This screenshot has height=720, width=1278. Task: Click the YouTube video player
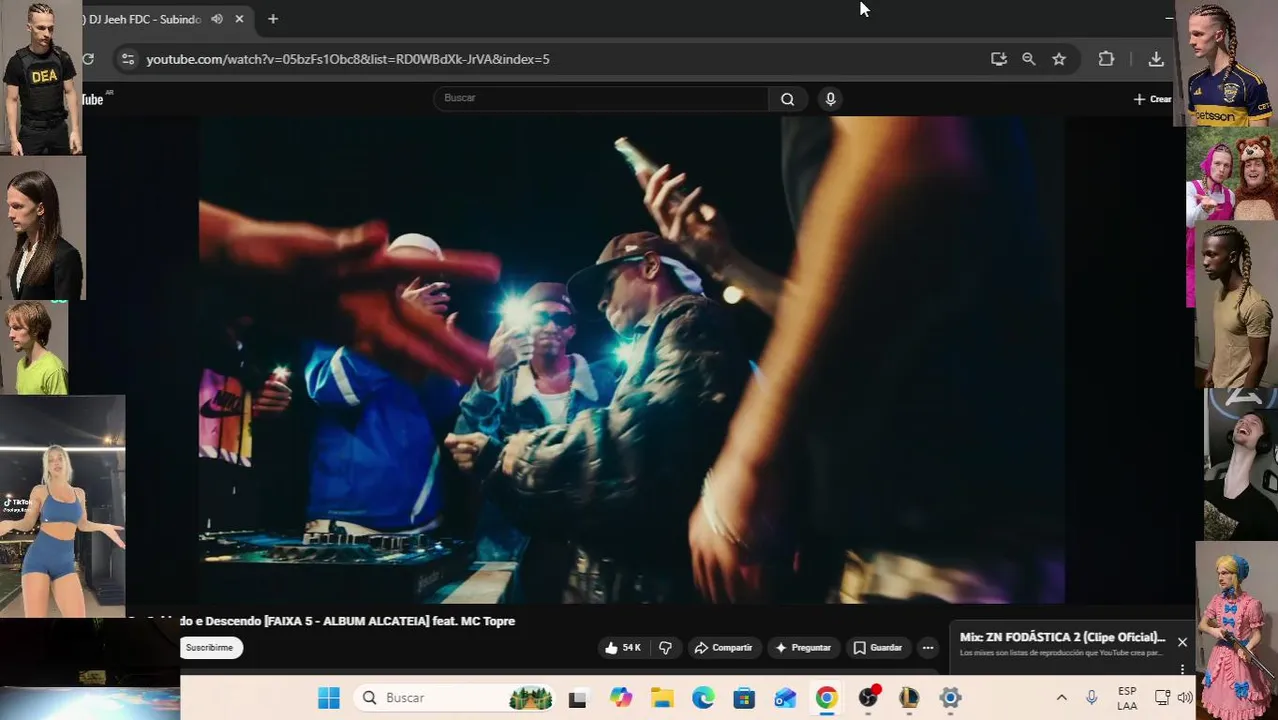coord(631,360)
